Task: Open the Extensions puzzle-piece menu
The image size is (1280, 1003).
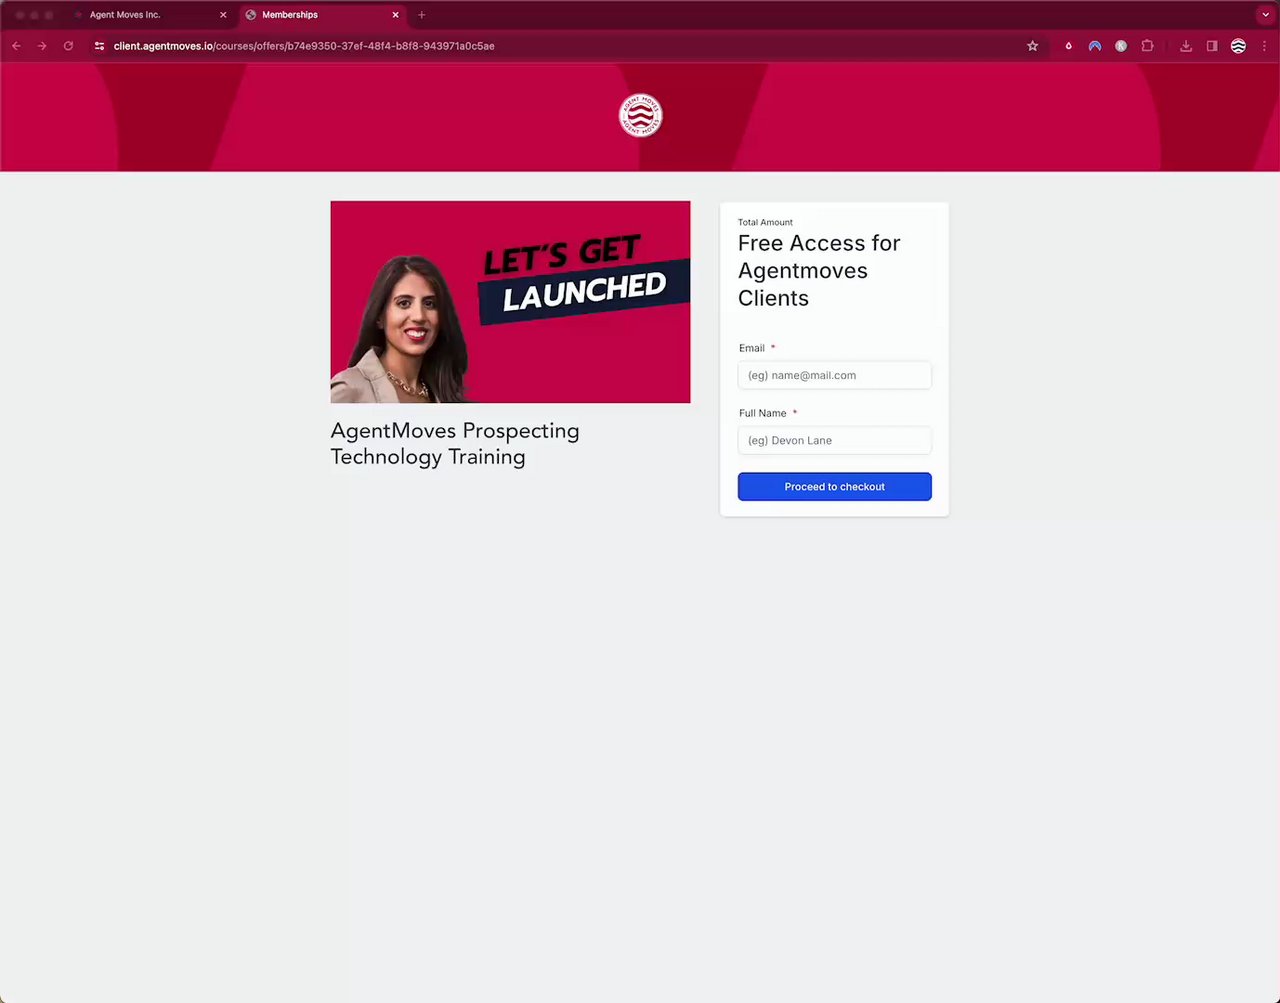Action: [x=1148, y=46]
